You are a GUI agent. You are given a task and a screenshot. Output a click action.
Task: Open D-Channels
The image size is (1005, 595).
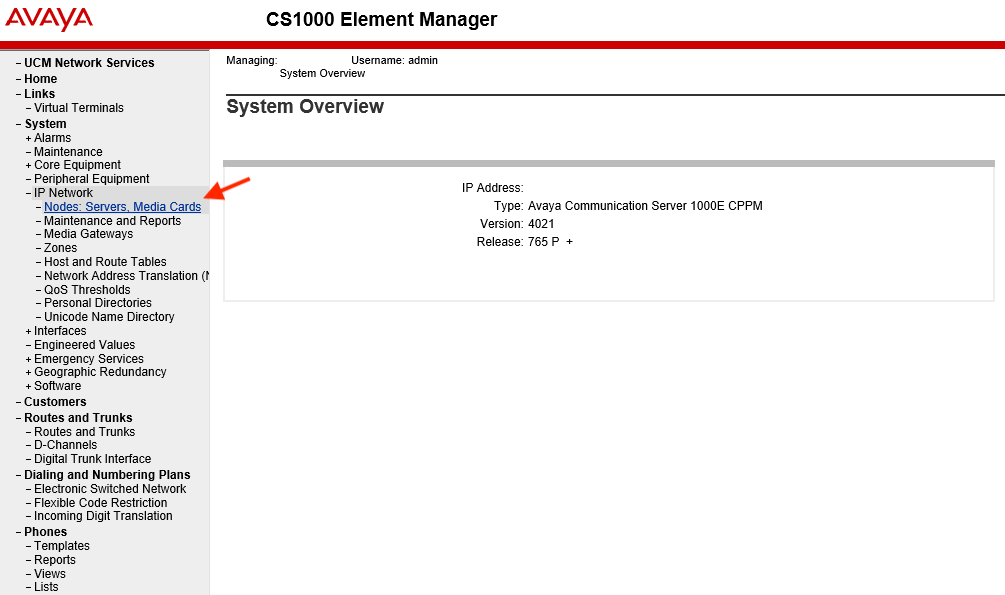[65, 445]
